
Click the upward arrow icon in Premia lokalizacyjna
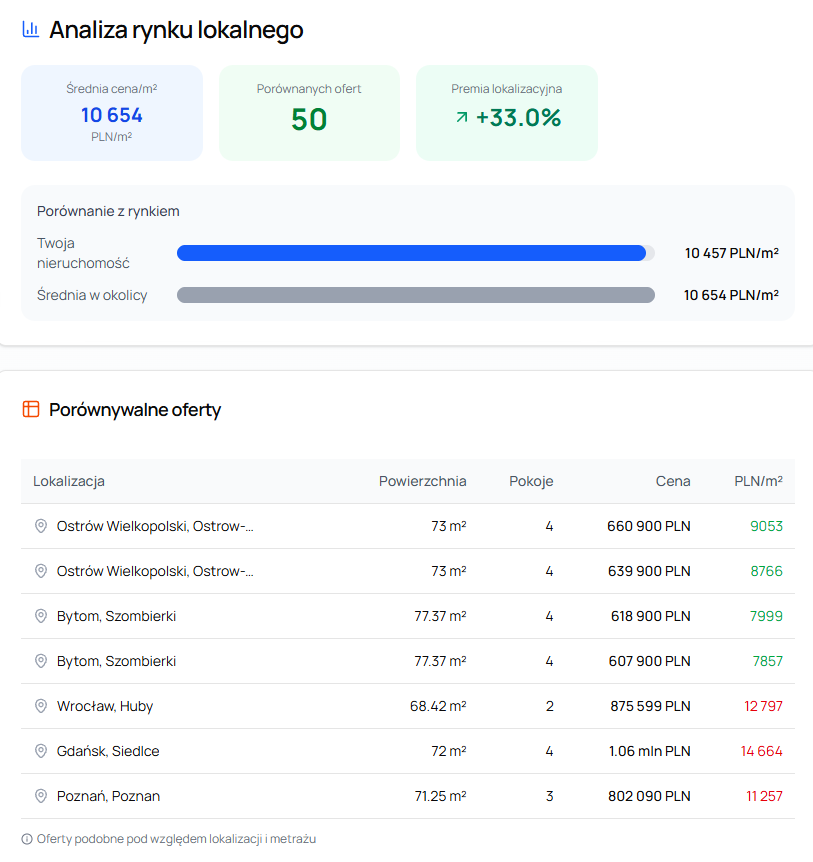(x=462, y=117)
